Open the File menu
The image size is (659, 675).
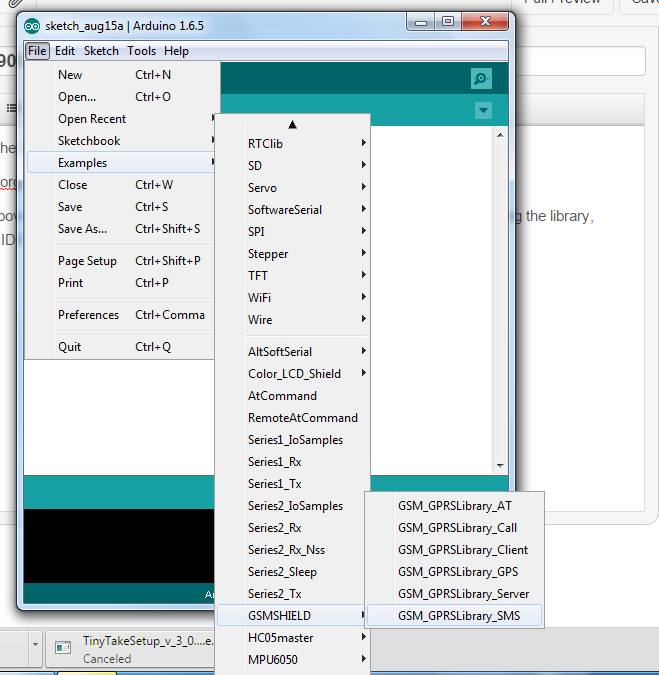[x=37, y=51]
